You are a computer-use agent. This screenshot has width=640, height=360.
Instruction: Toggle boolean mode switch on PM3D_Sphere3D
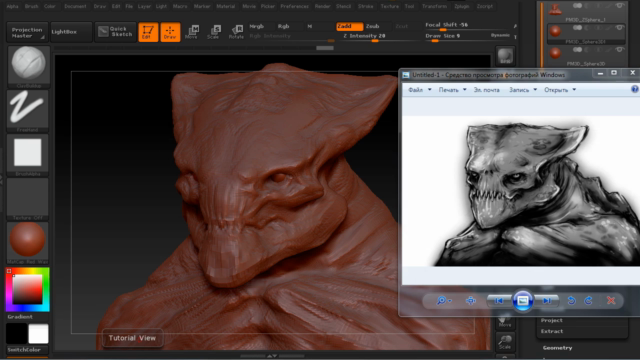coord(577,49)
